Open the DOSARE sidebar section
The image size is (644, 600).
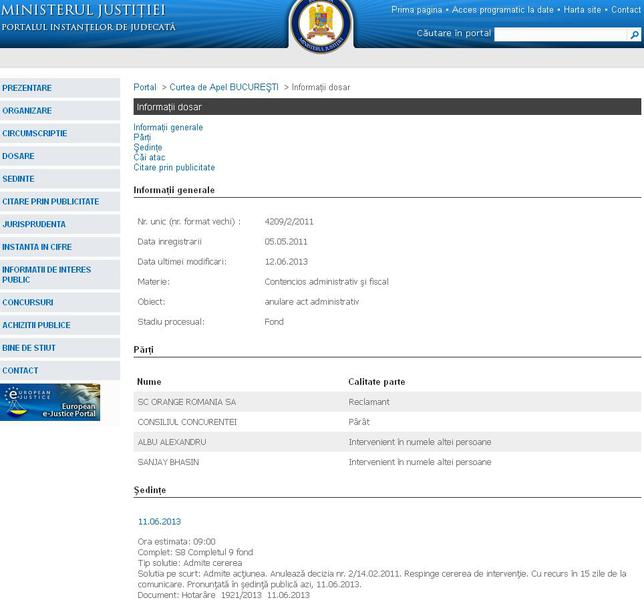pyautogui.click(x=19, y=156)
